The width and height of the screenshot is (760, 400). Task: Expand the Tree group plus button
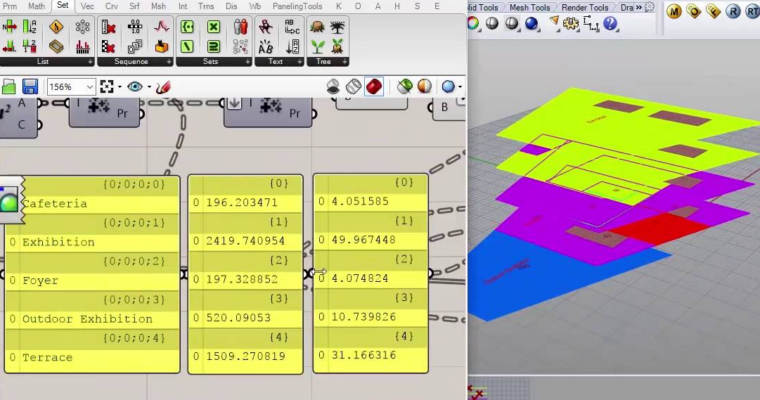pos(345,62)
